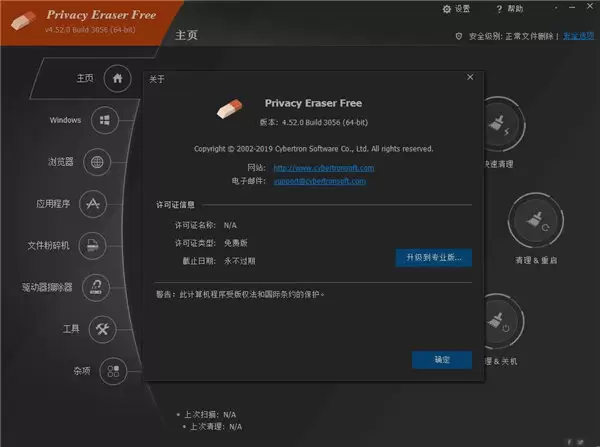This screenshot has width=600, height=447.
Task: Select the 应用程序 applications icon
Action: coord(93,204)
